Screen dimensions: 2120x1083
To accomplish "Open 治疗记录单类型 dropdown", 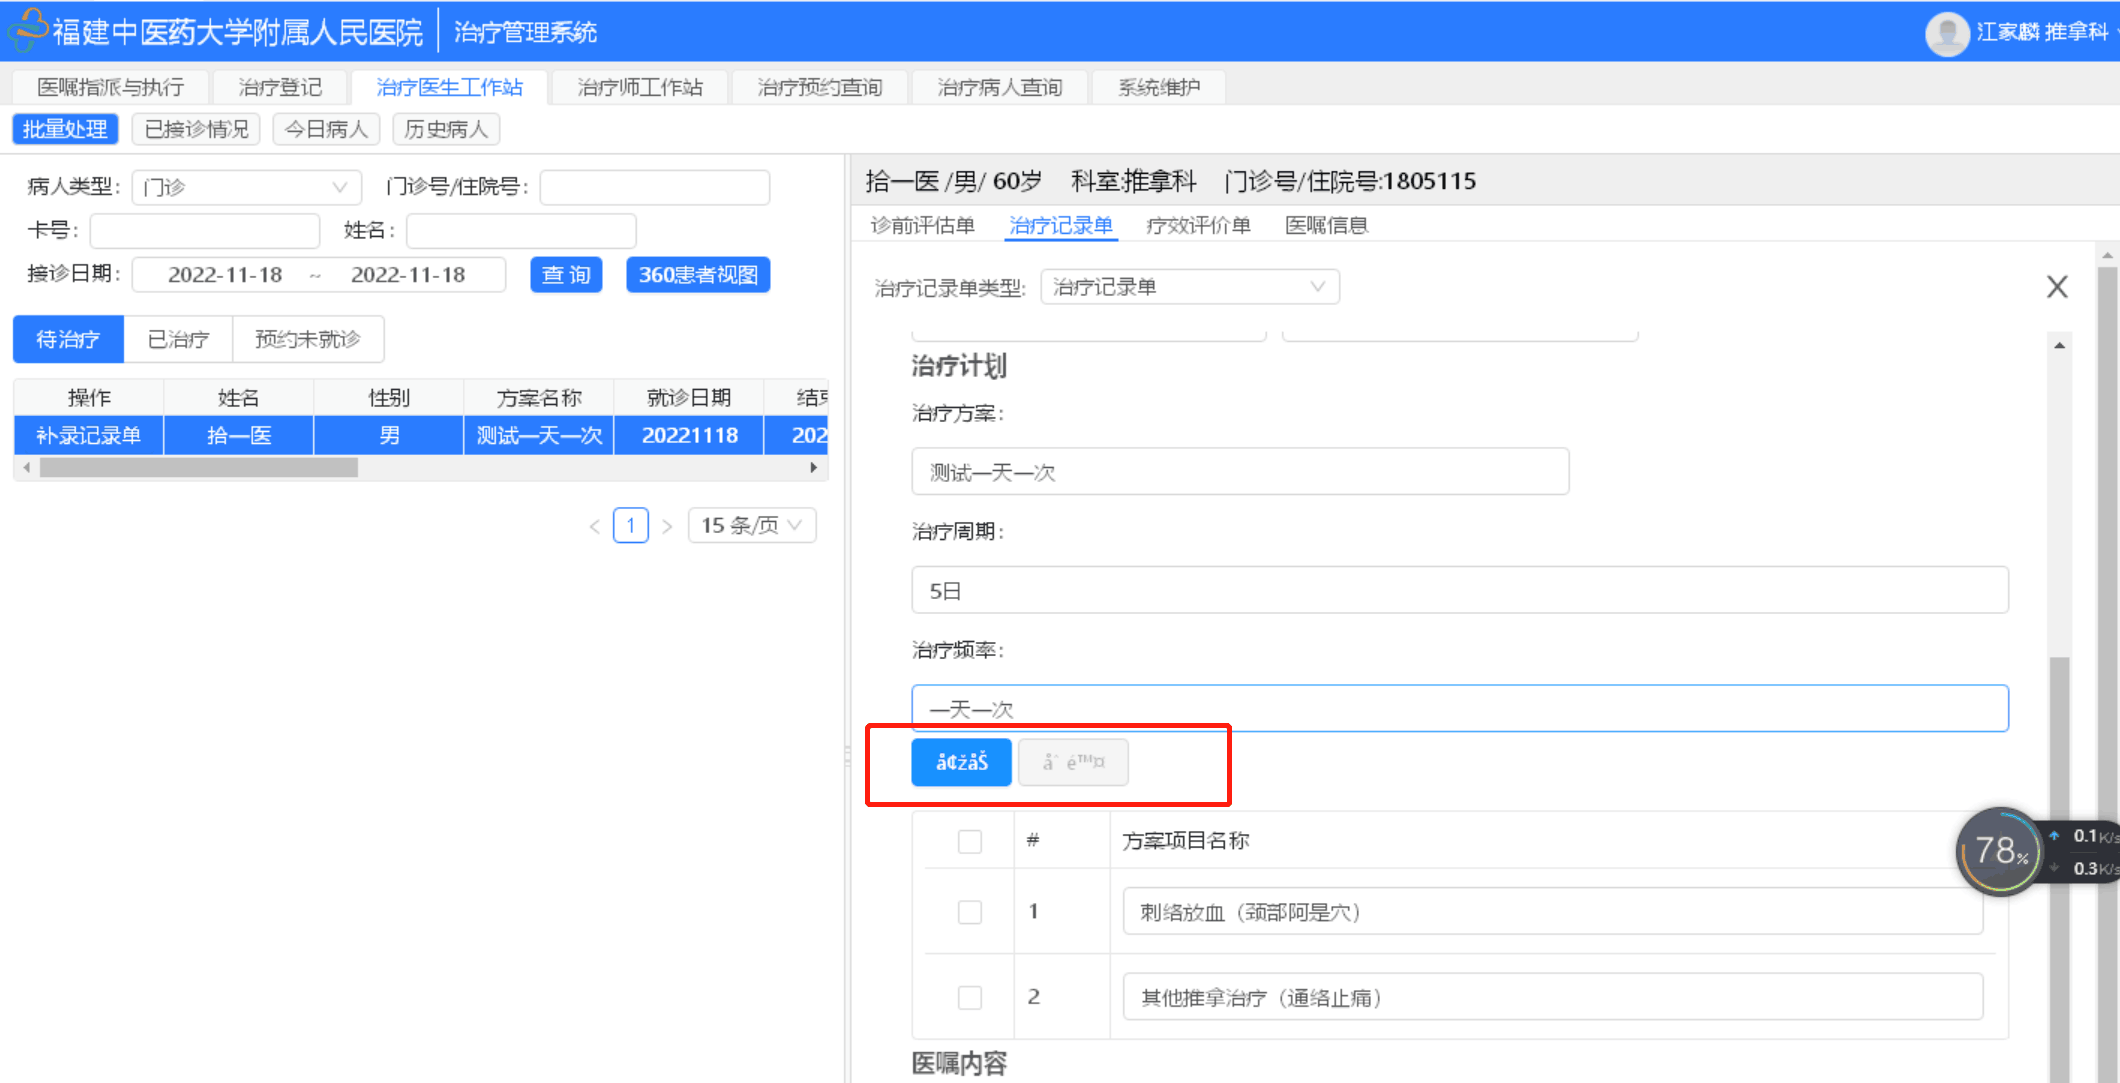I will pos(1189,287).
